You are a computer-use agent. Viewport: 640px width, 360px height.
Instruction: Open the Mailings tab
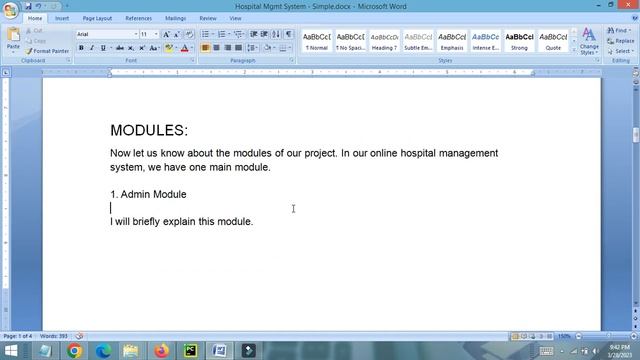[176, 18]
